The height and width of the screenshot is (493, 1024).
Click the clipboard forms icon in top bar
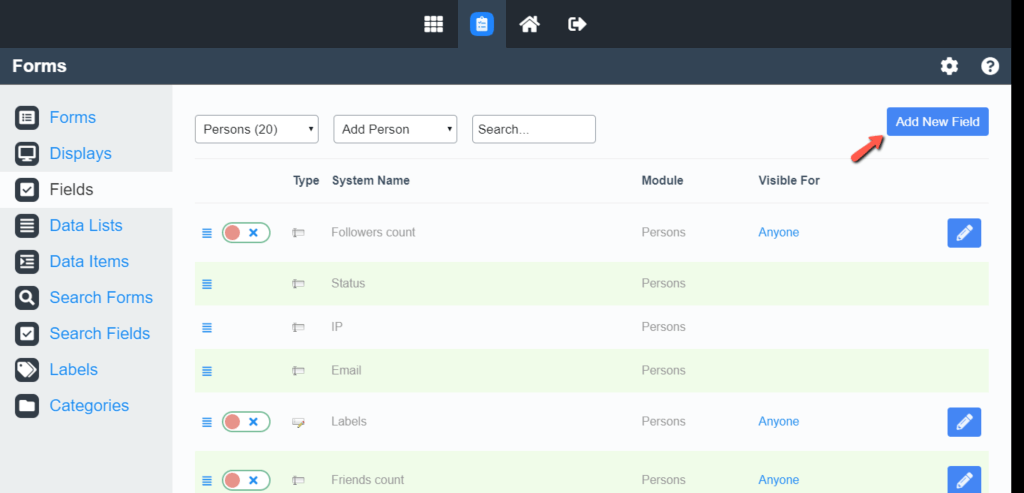coord(482,24)
